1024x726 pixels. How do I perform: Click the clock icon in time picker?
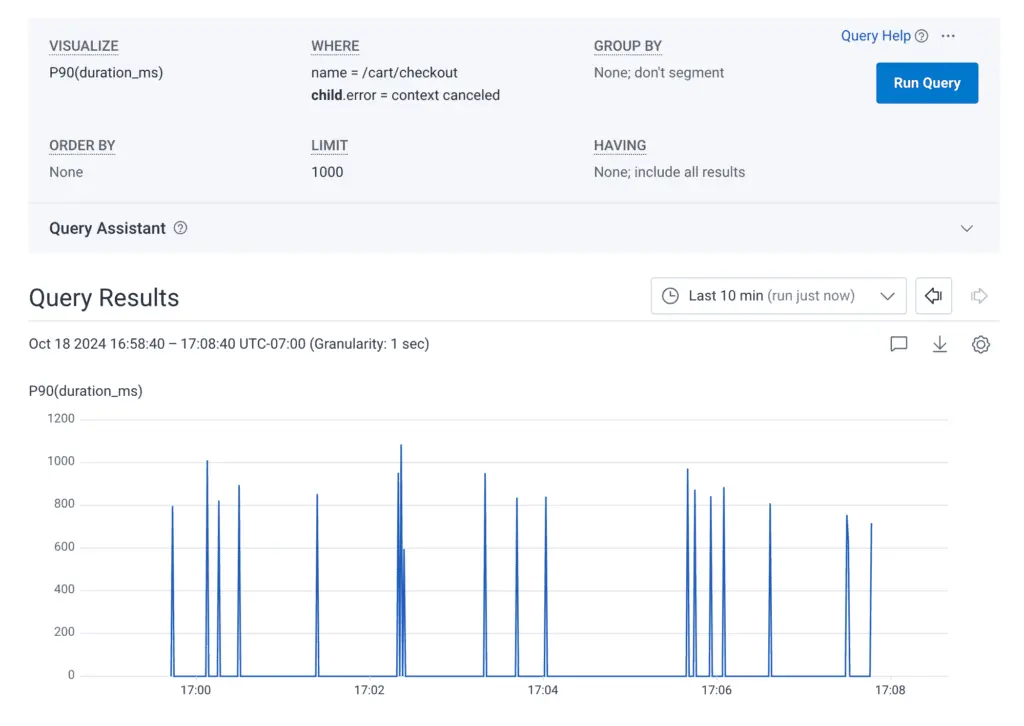pyautogui.click(x=670, y=296)
